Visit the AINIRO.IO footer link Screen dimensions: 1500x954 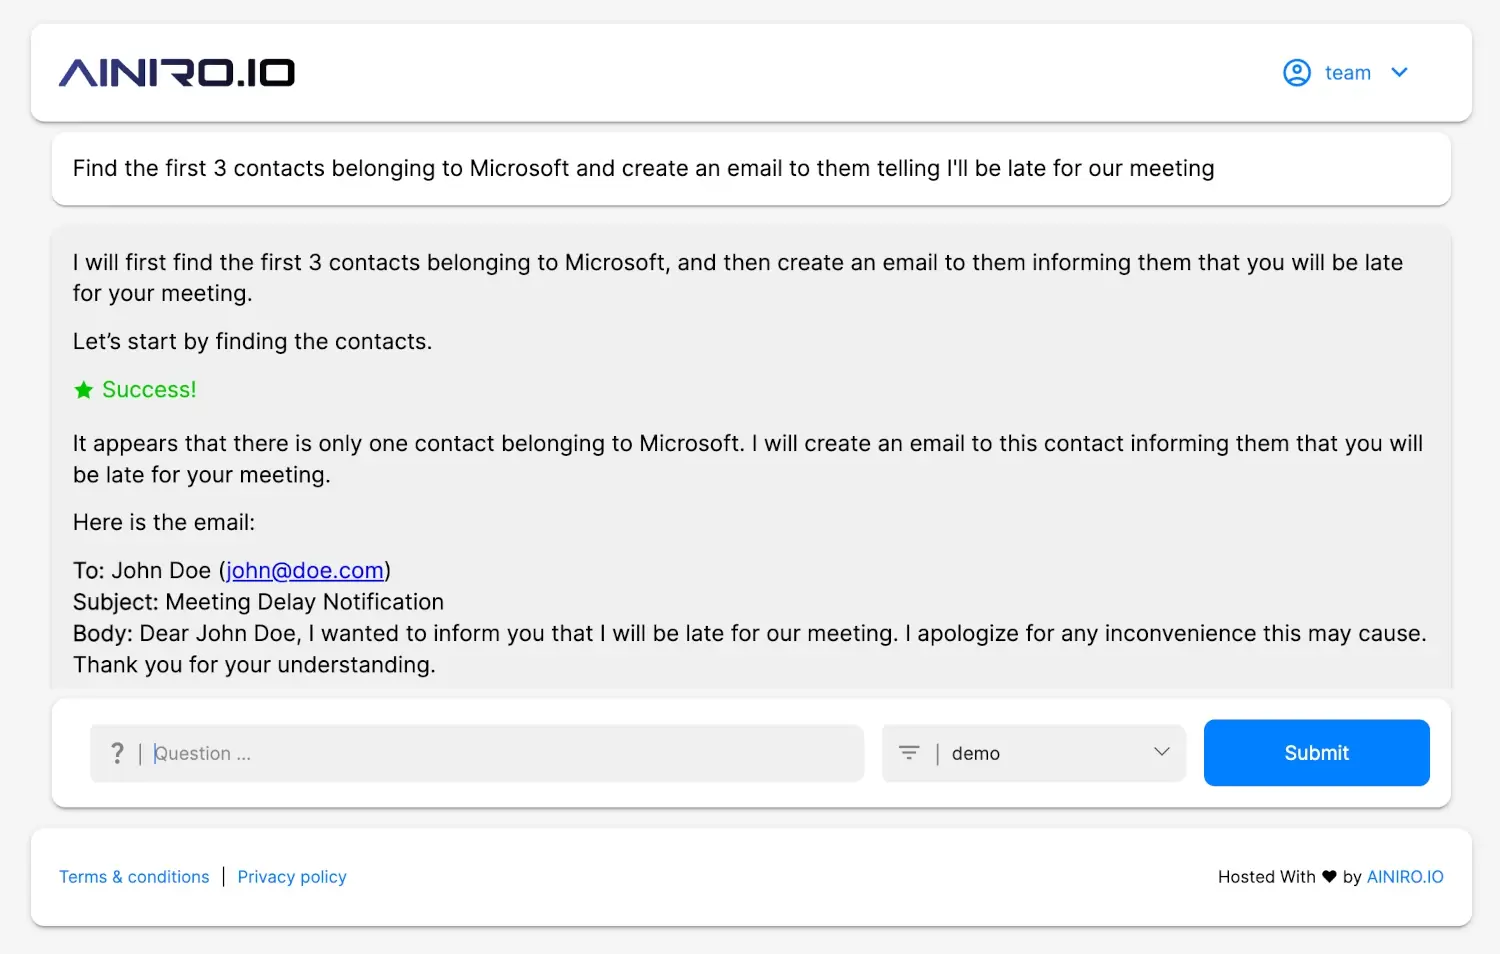(1405, 877)
